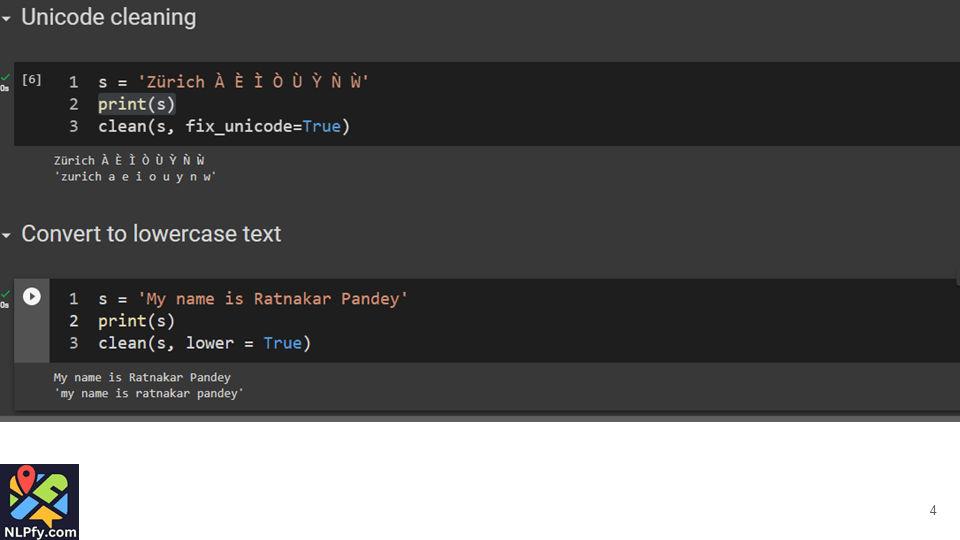Click the 'my name is ratnakar pandey' output
The image size is (960, 540).
tap(149, 393)
